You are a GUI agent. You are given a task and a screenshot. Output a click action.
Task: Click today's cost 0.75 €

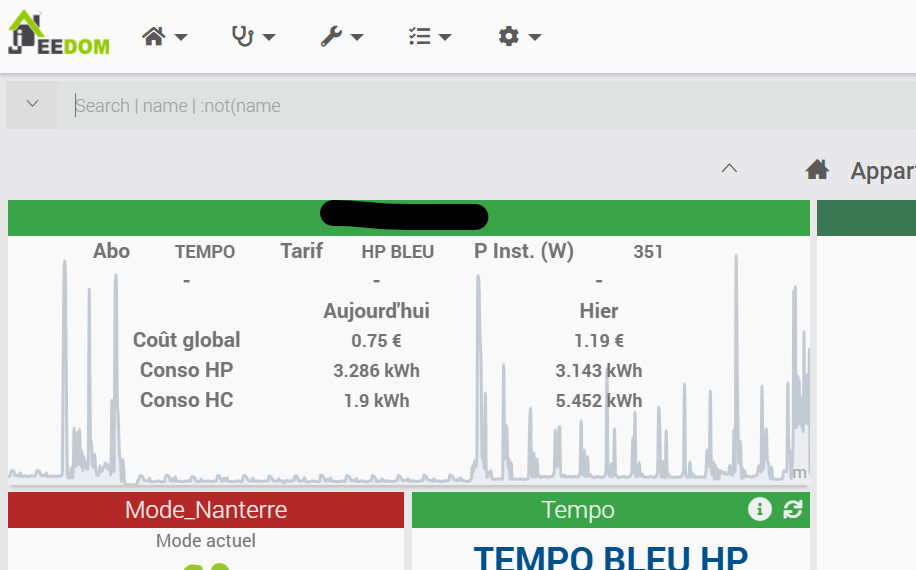click(x=376, y=341)
